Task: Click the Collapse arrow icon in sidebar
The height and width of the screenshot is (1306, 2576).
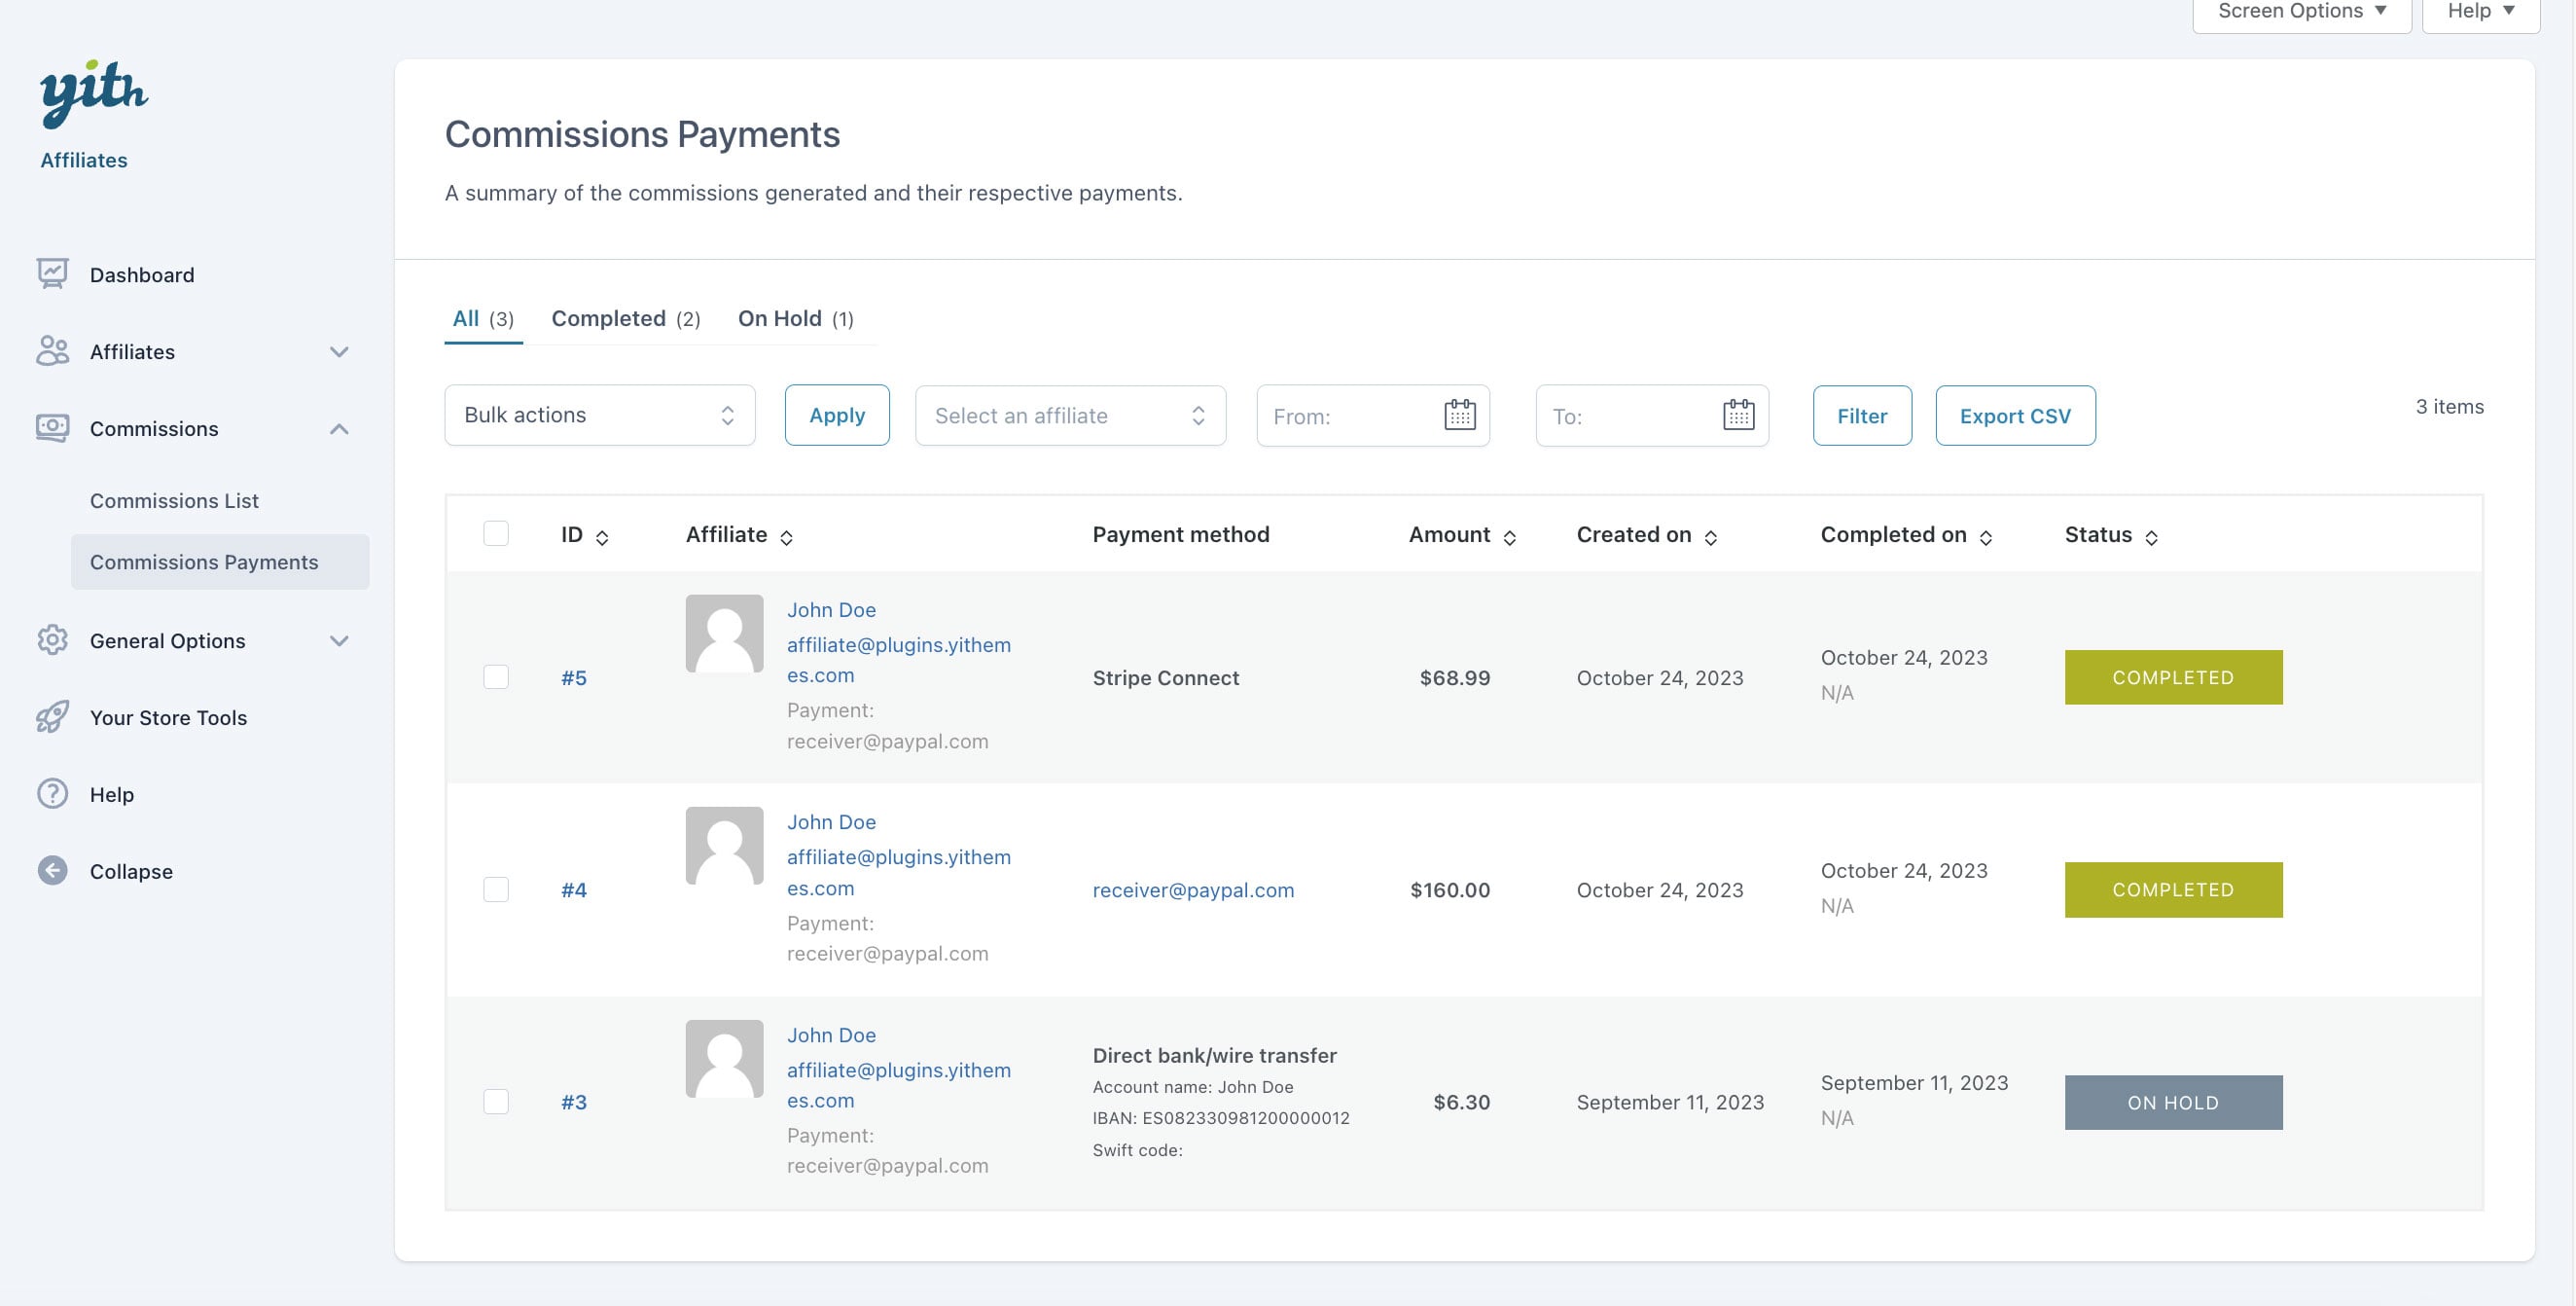Action: [52, 871]
